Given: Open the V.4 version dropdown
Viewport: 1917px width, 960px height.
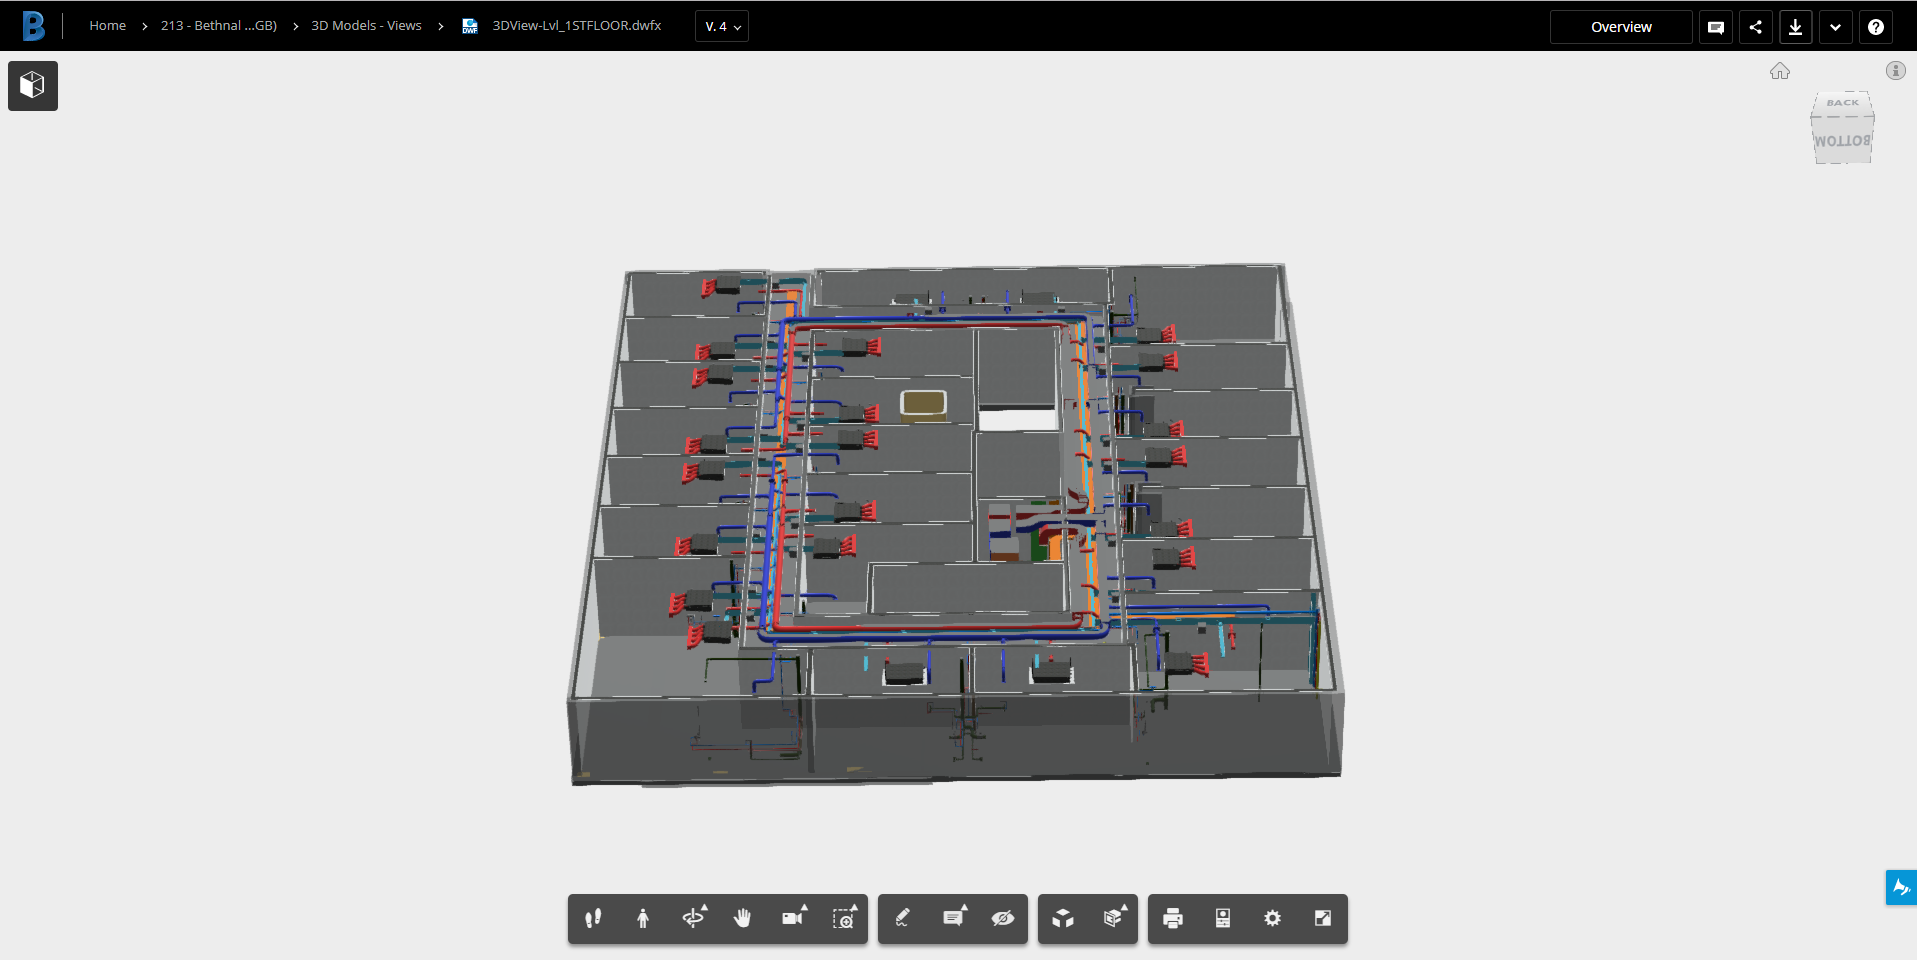Looking at the screenshot, I should 721,26.
